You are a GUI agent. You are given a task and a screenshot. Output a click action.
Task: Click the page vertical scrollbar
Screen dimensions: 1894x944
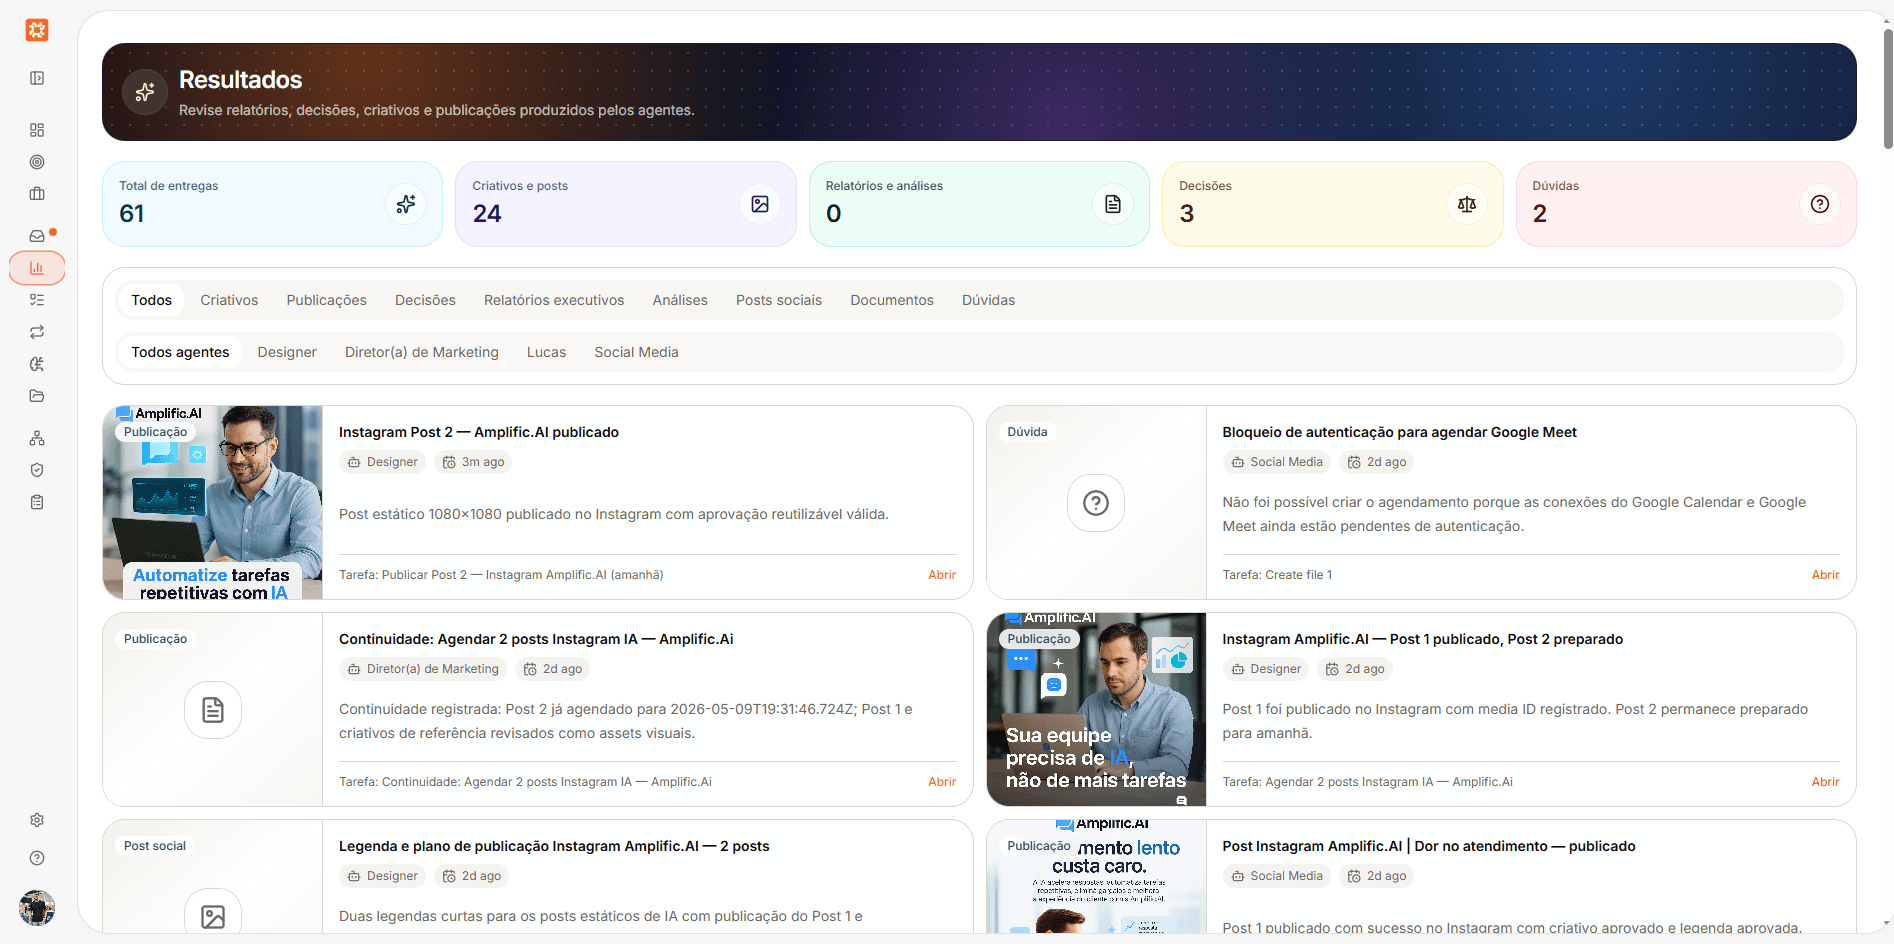pyautogui.click(x=1887, y=90)
